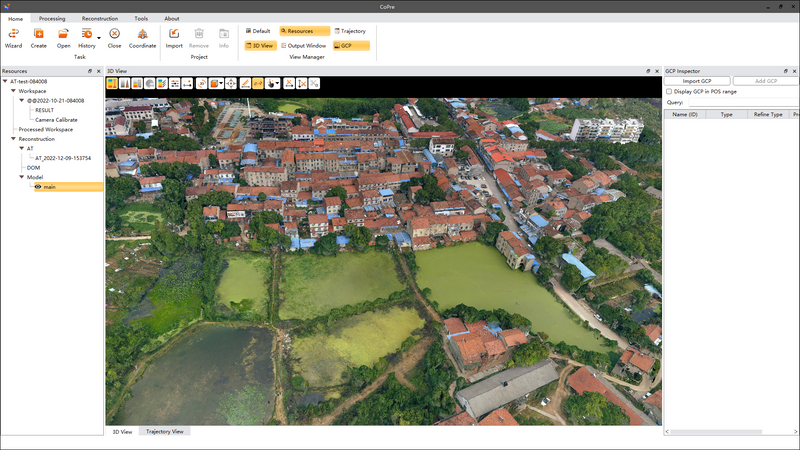
Task: Switch to the Processing ribbon tab
Action: coord(52,19)
